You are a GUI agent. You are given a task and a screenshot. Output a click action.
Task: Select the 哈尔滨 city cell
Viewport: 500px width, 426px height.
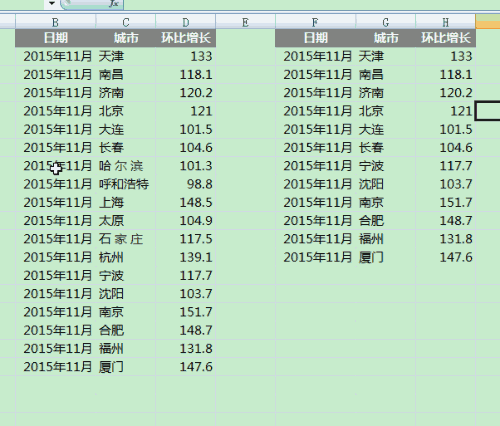[x=126, y=166]
